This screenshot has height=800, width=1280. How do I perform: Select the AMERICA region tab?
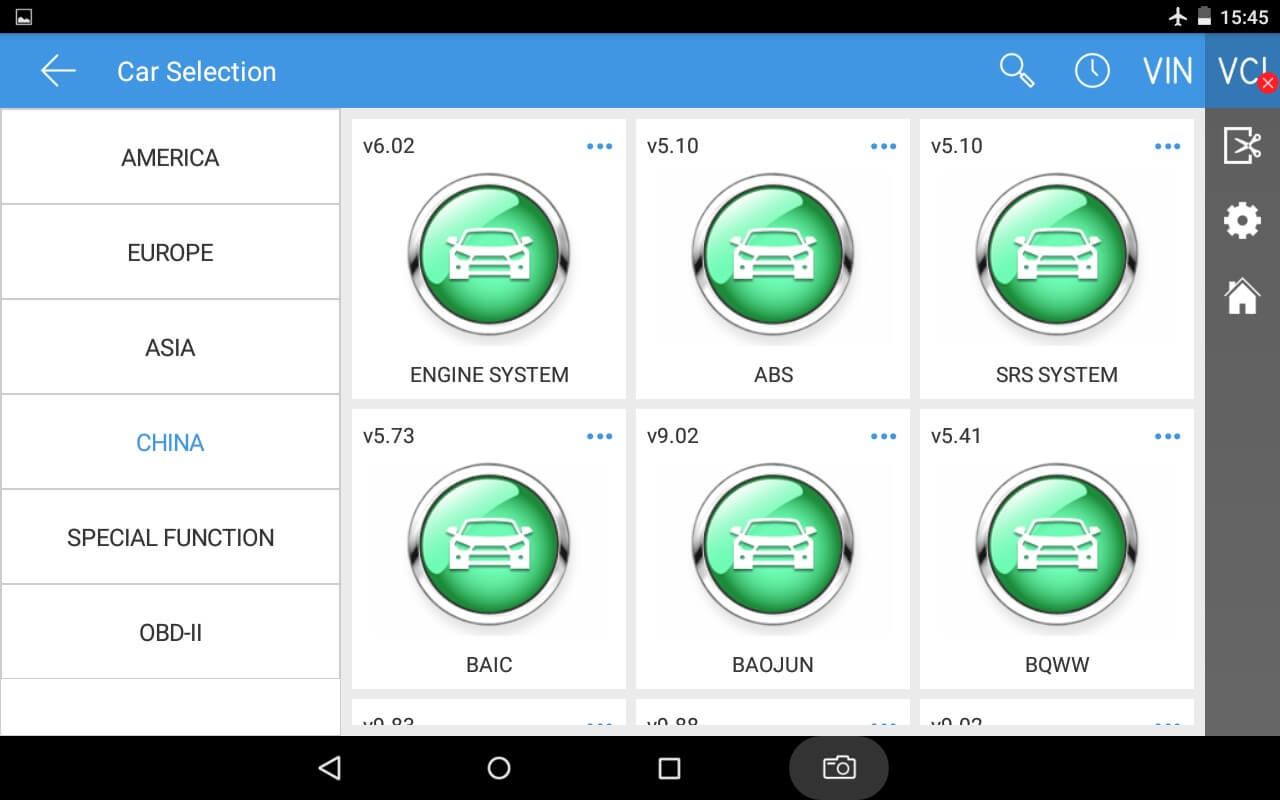click(x=170, y=157)
